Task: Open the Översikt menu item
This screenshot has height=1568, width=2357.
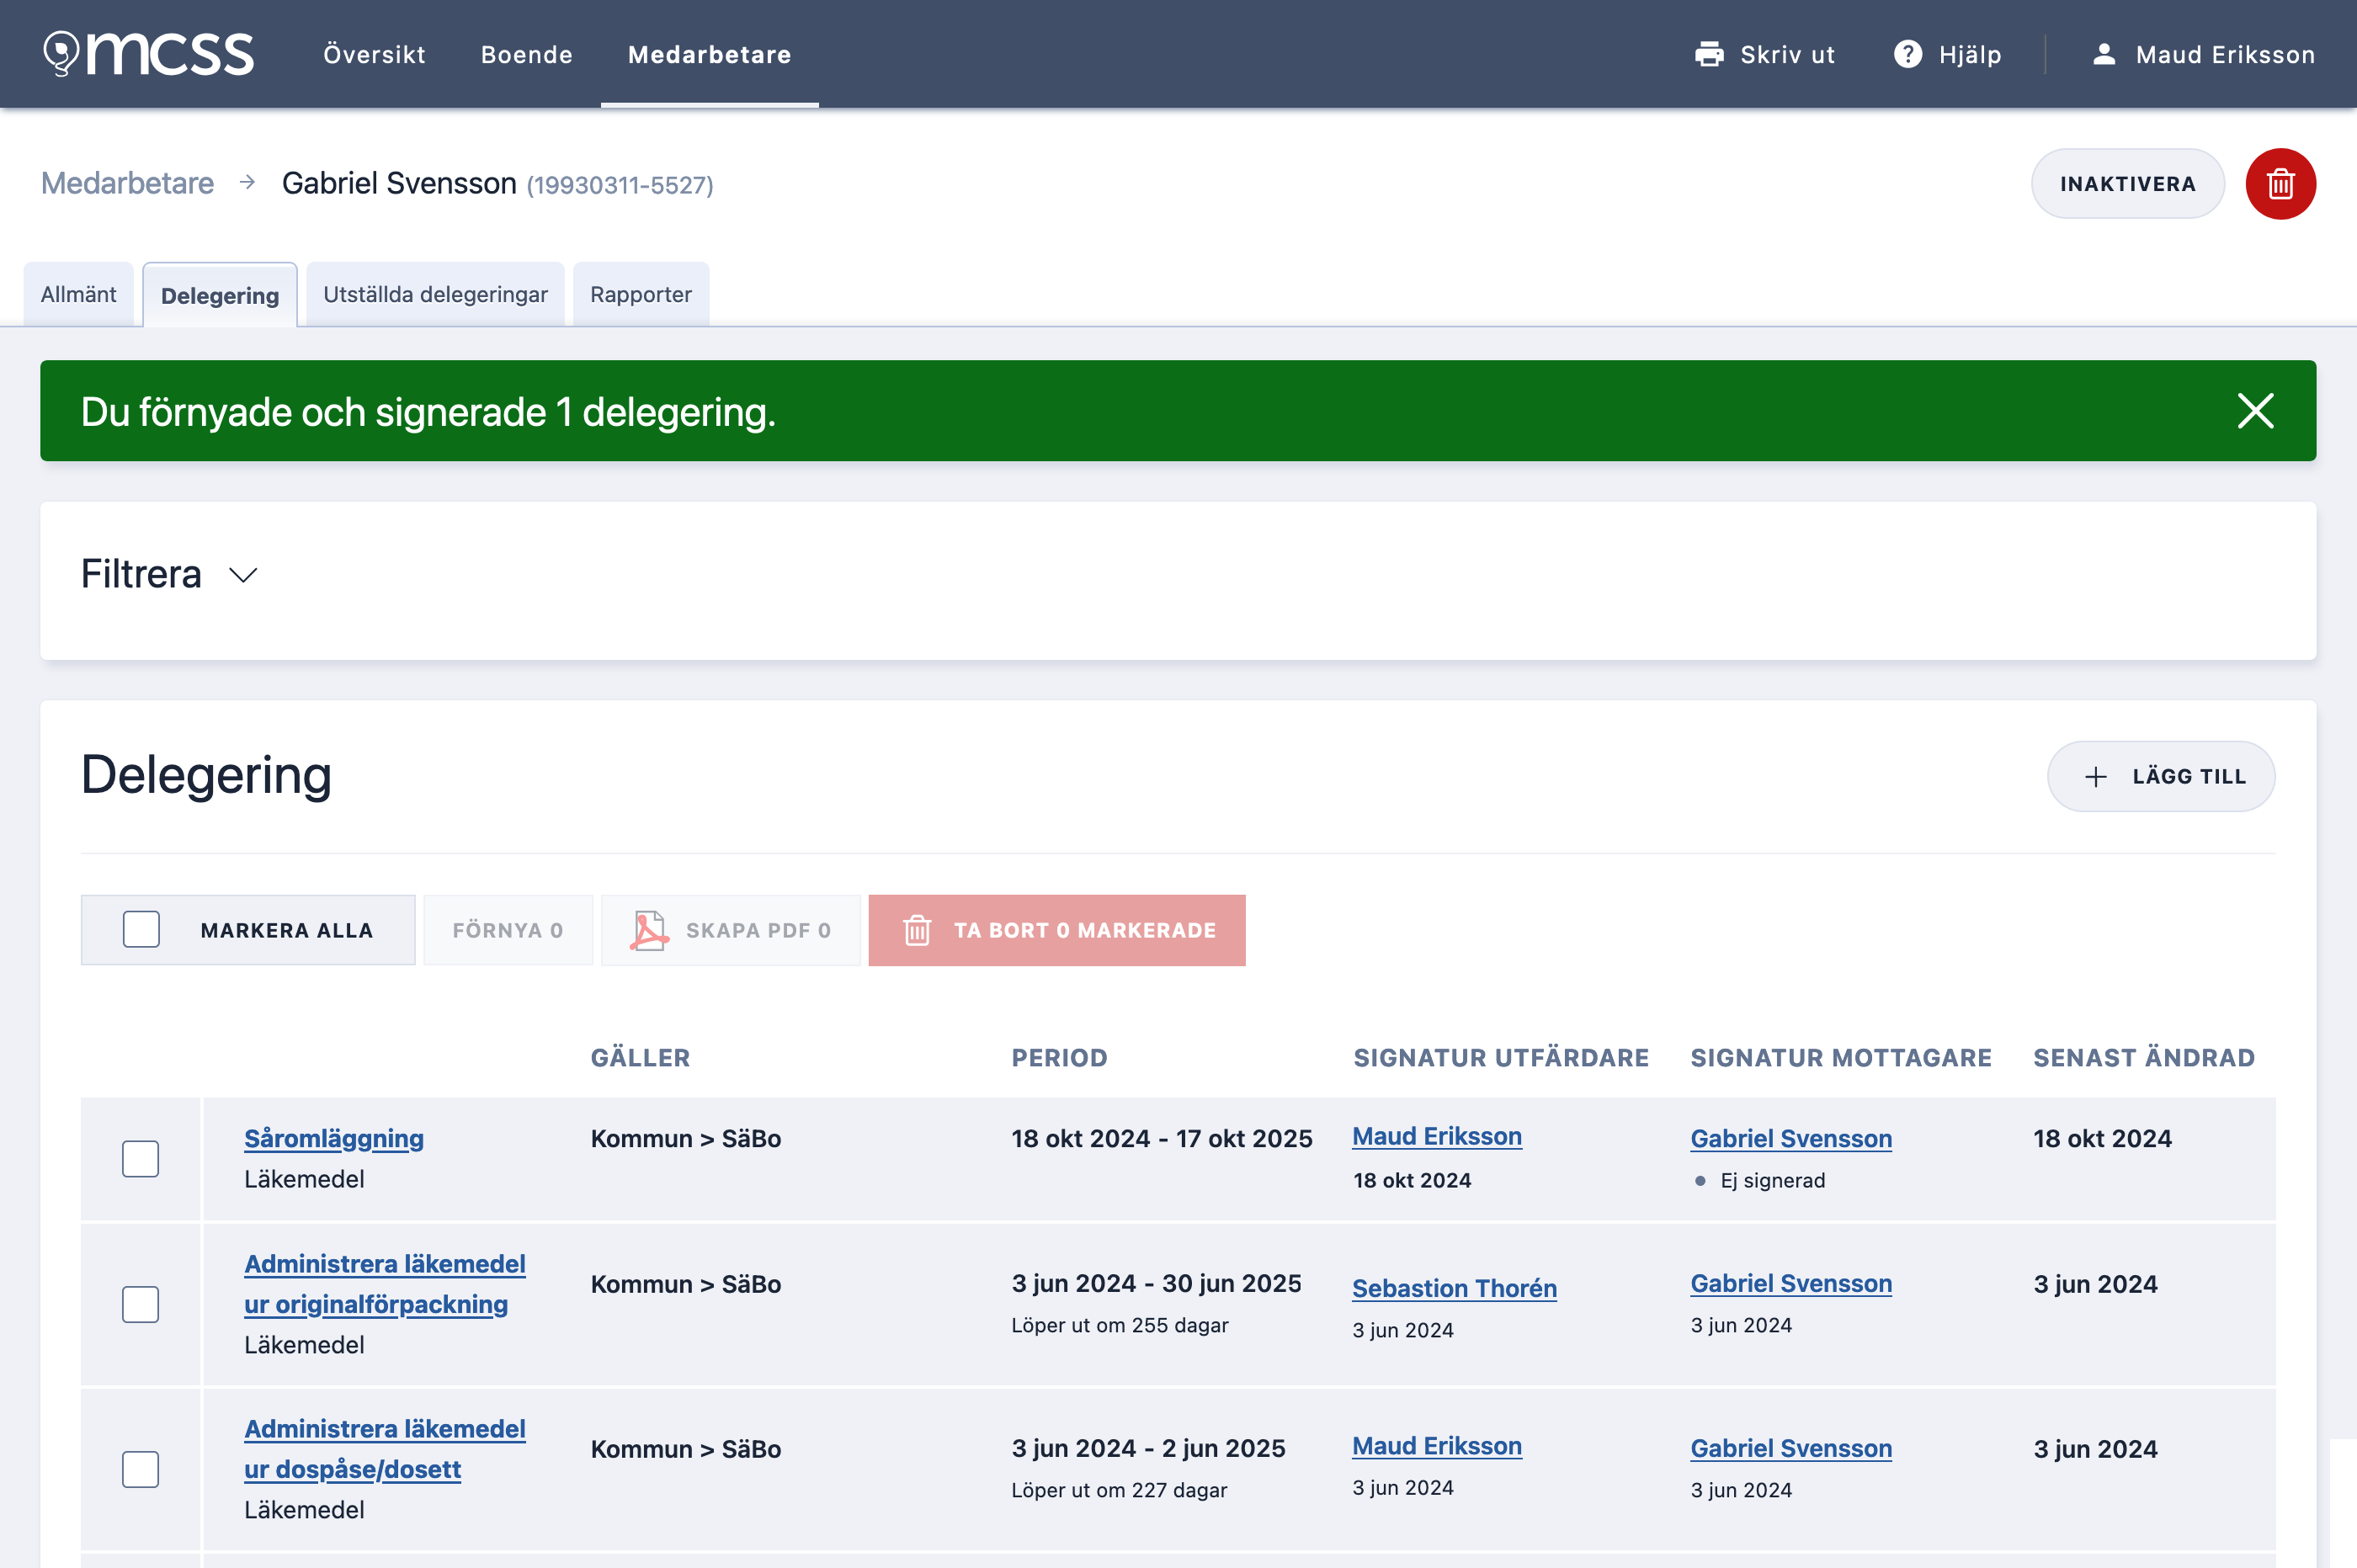Action: (x=374, y=54)
